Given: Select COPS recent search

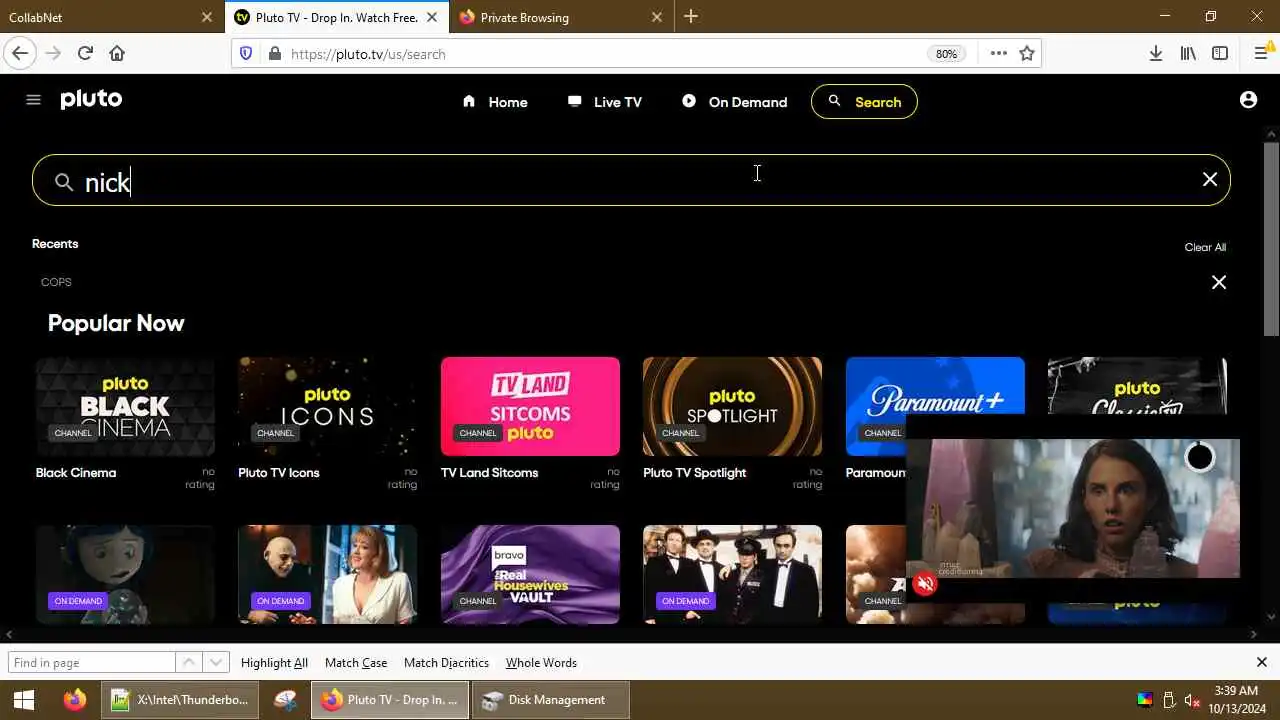Looking at the screenshot, I should tap(56, 282).
